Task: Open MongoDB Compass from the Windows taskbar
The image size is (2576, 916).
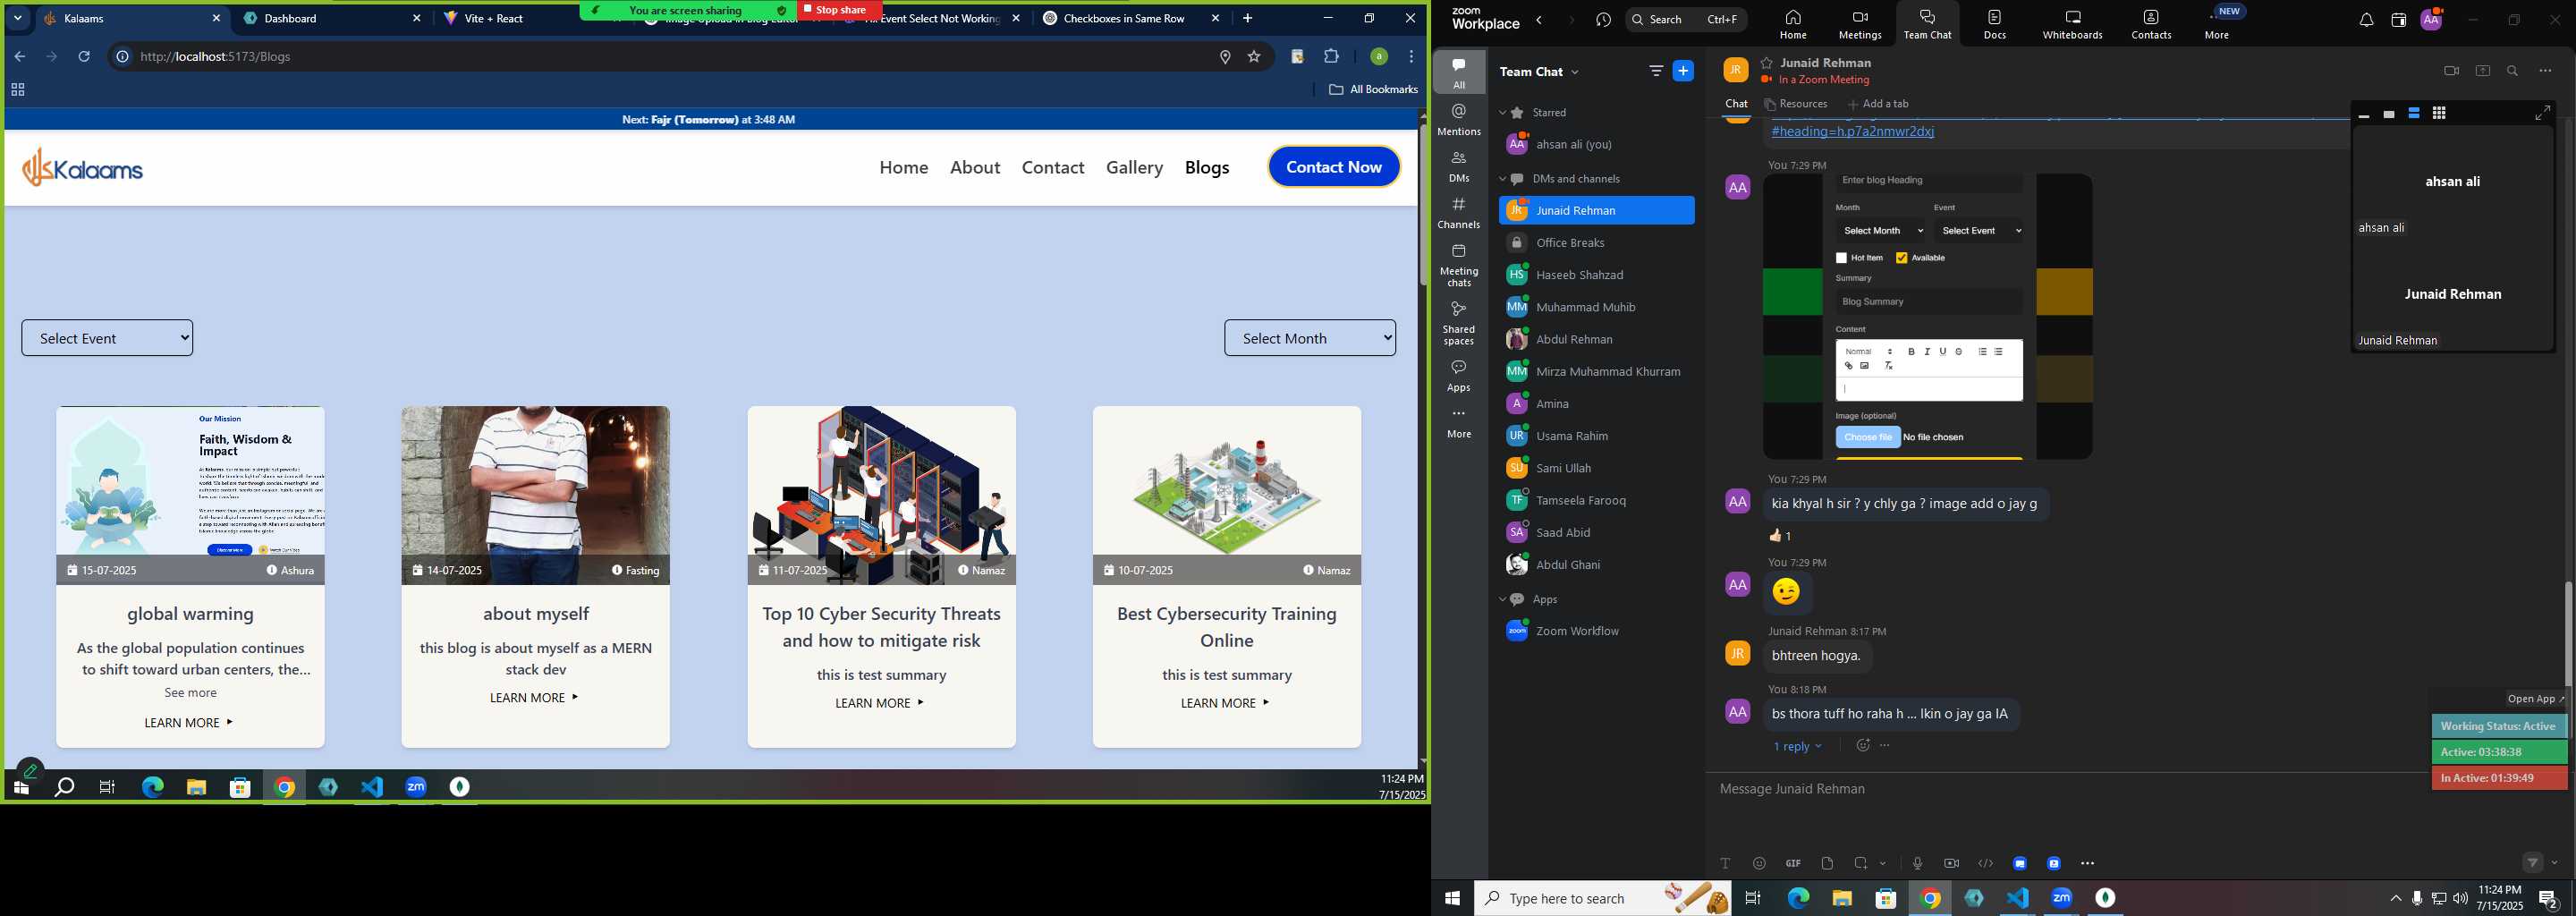Action: point(2106,898)
